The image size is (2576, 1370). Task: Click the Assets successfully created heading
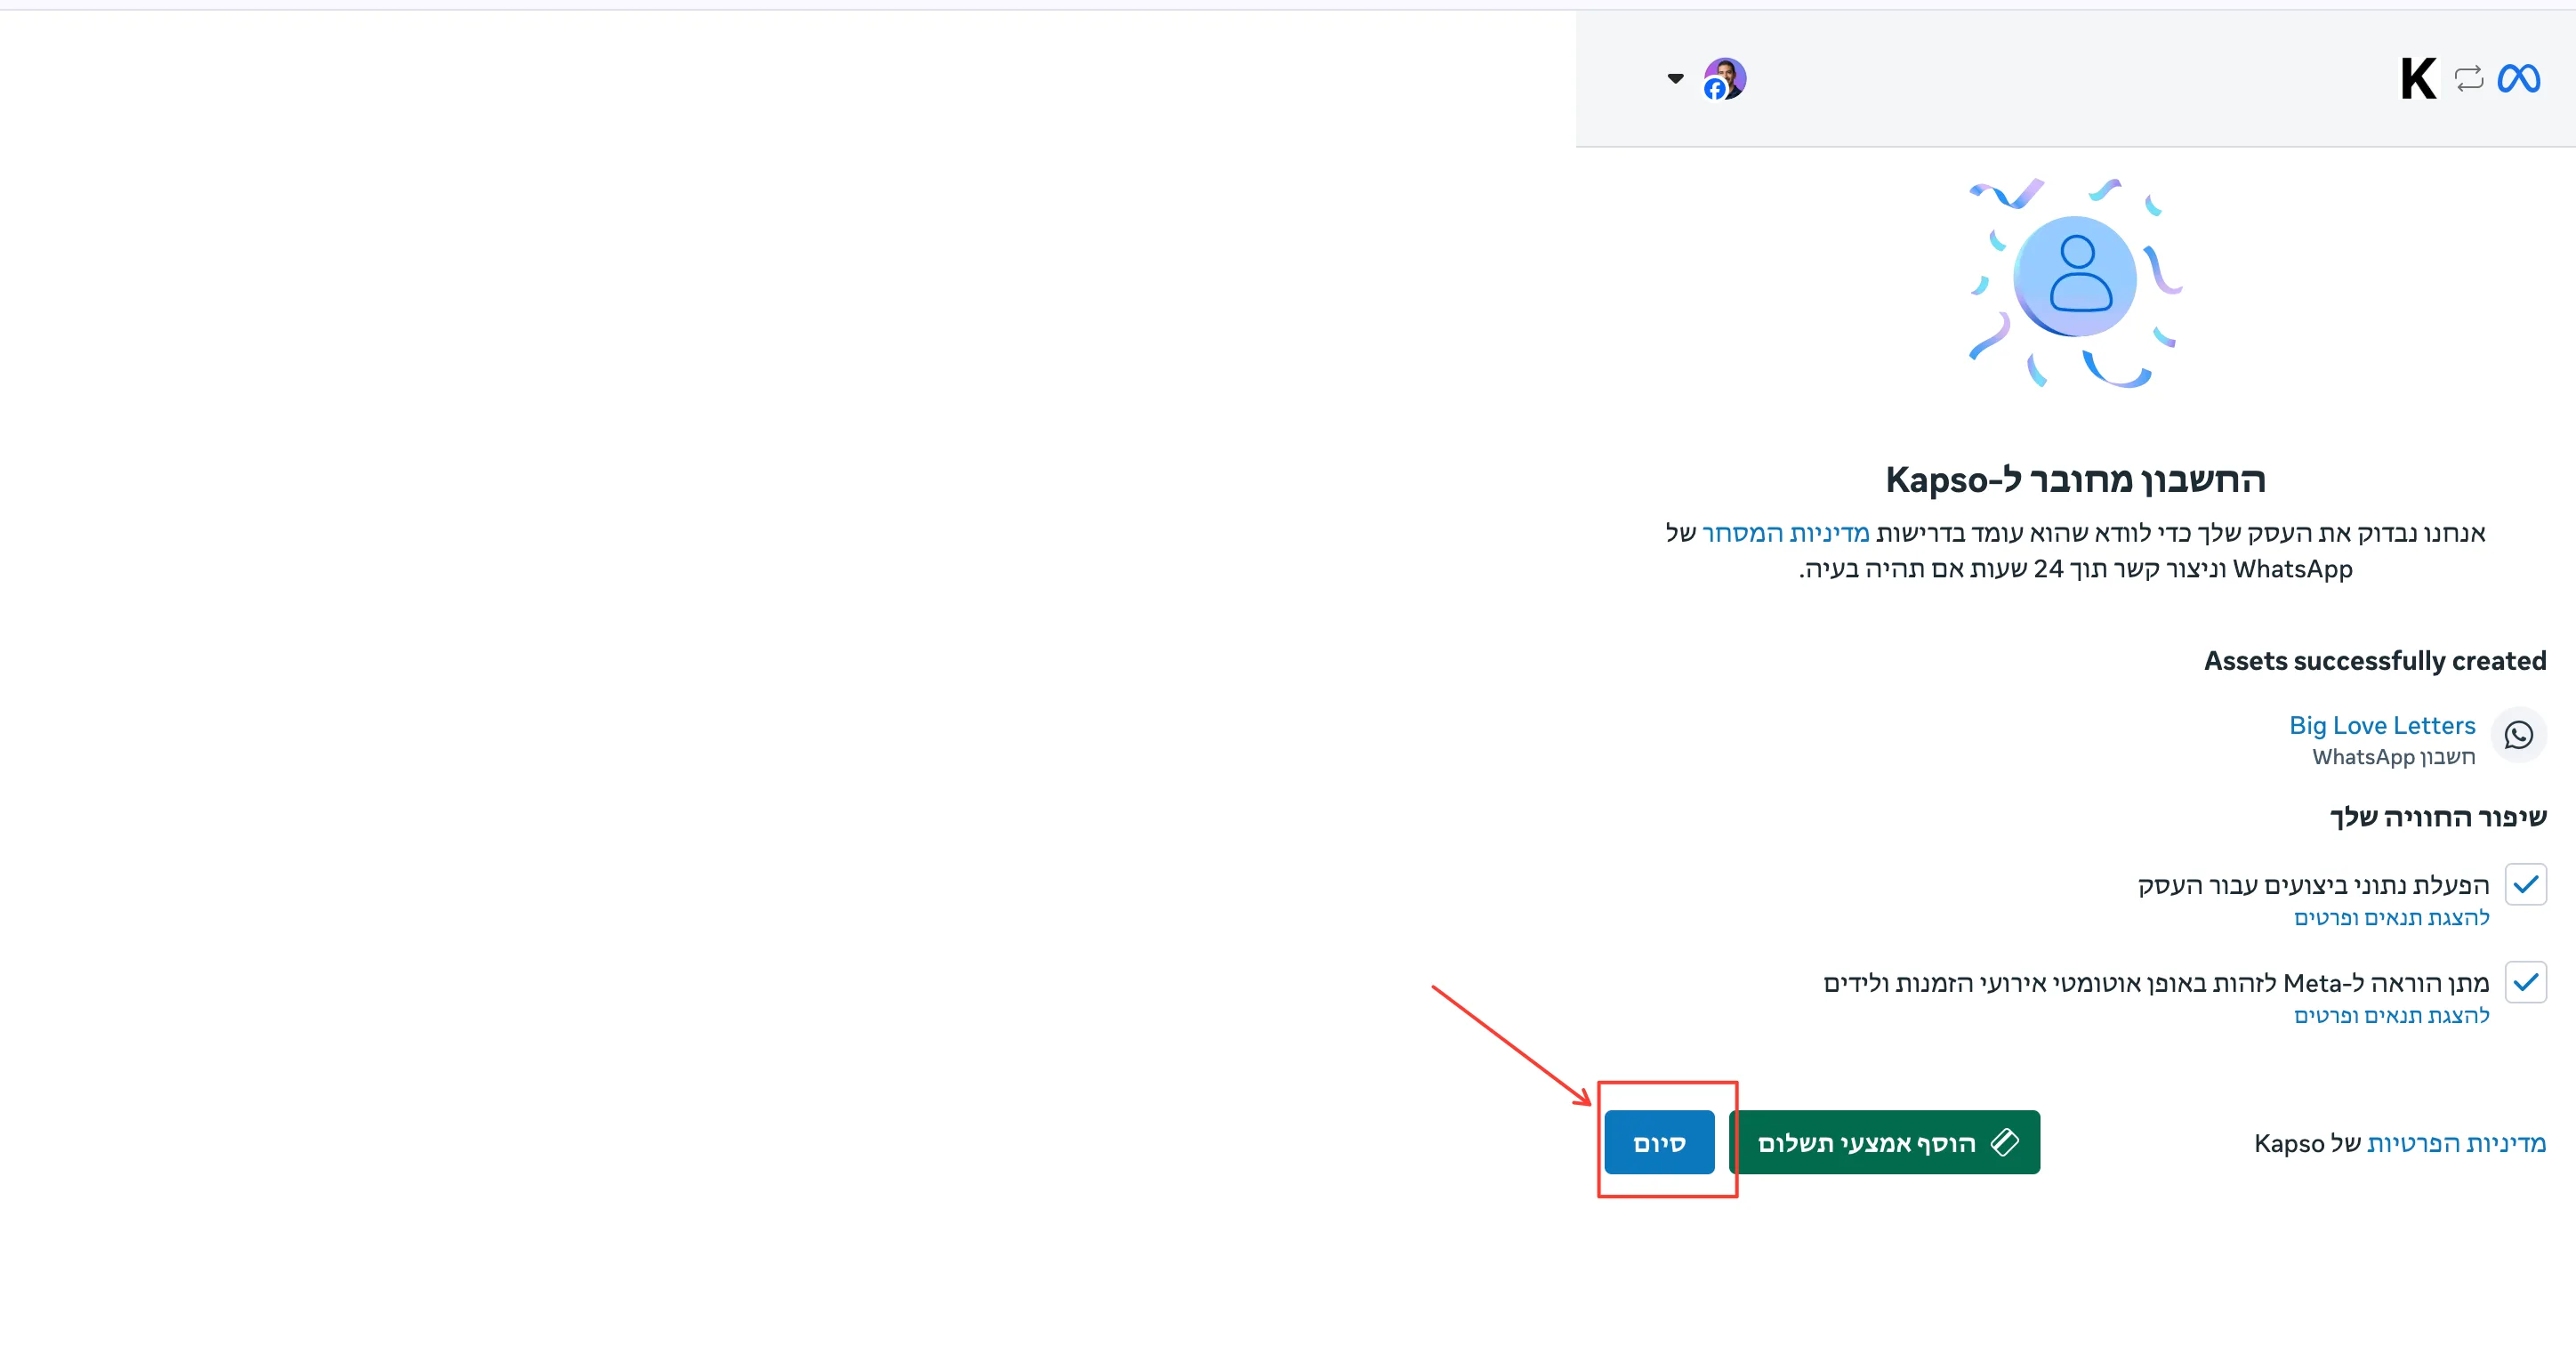point(2375,661)
